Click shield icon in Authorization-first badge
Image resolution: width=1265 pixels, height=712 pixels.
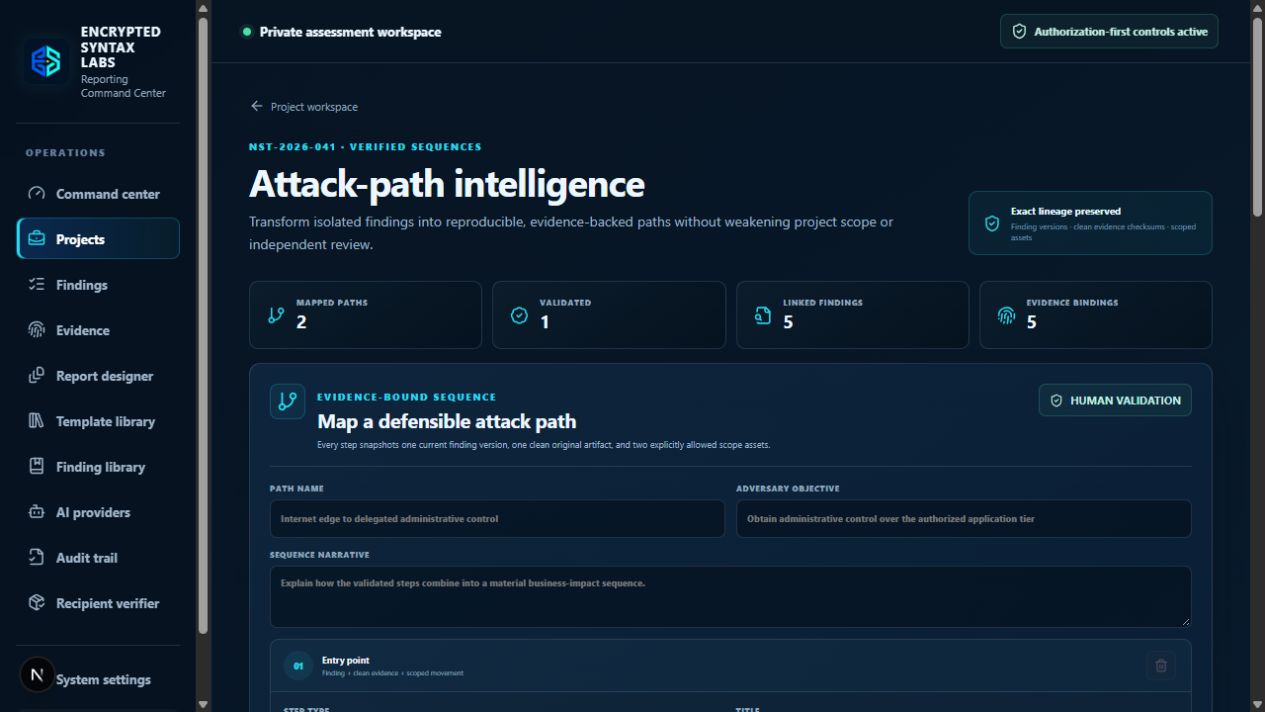click(x=1019, y=31)
